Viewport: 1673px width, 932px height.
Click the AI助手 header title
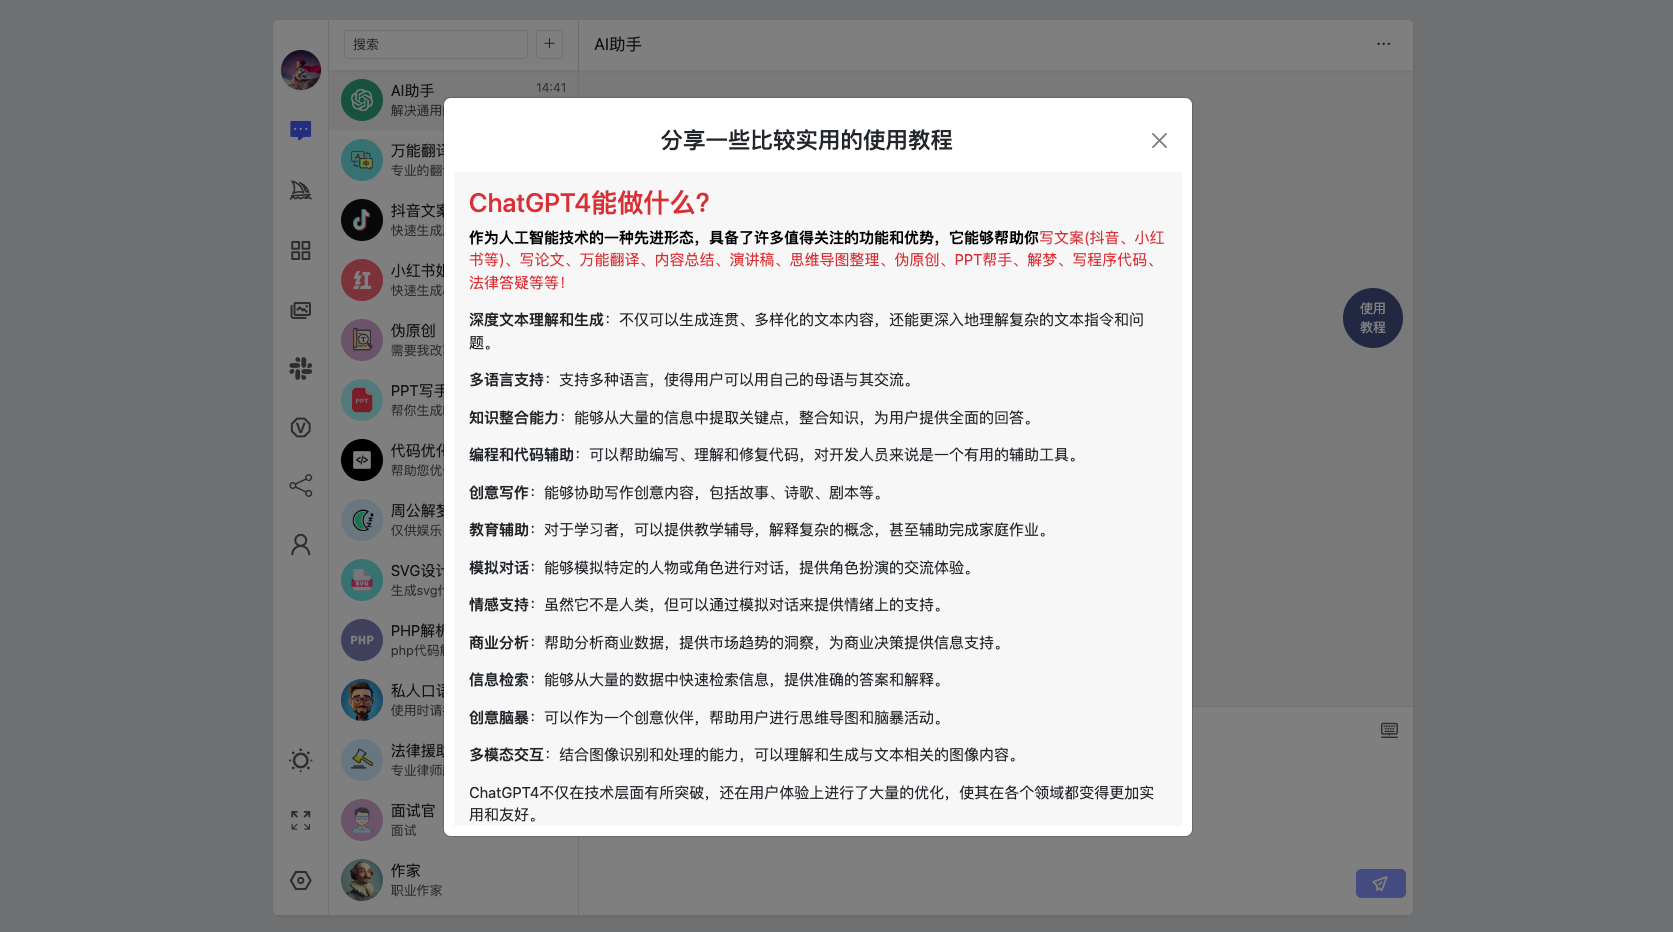click(x=618, y=44)
